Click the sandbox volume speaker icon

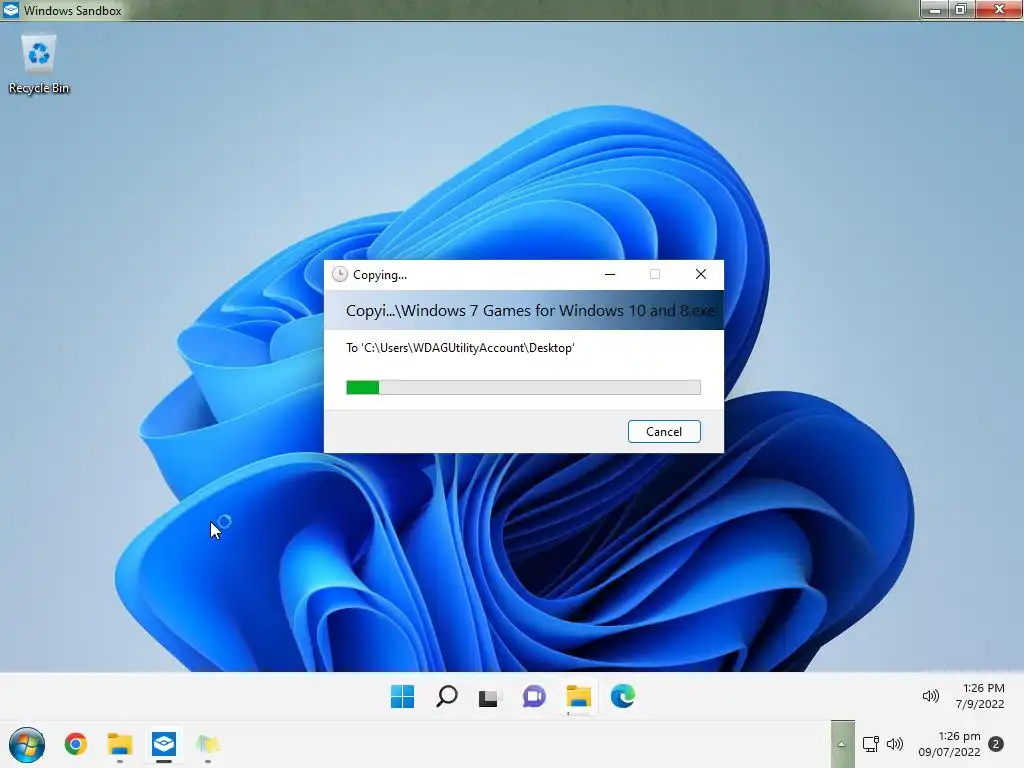click(931, 696)
